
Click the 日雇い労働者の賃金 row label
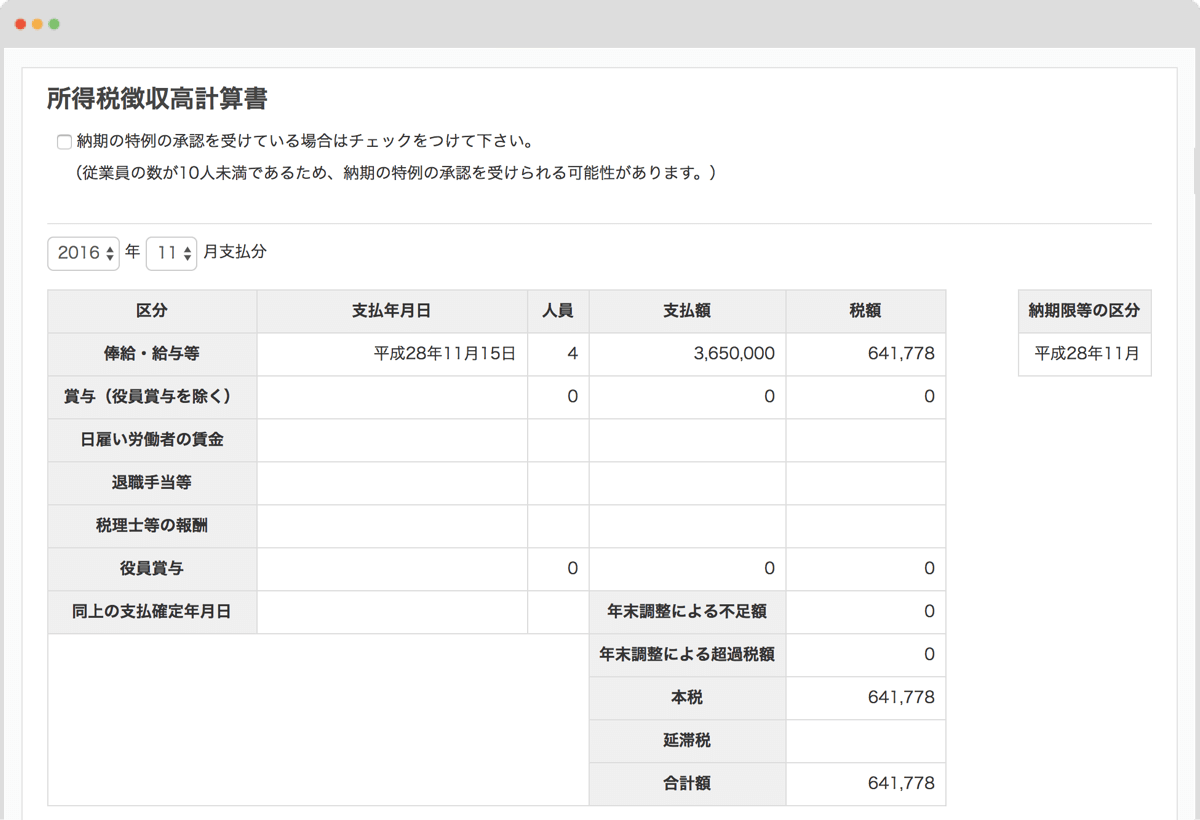(x=152, y=440)
